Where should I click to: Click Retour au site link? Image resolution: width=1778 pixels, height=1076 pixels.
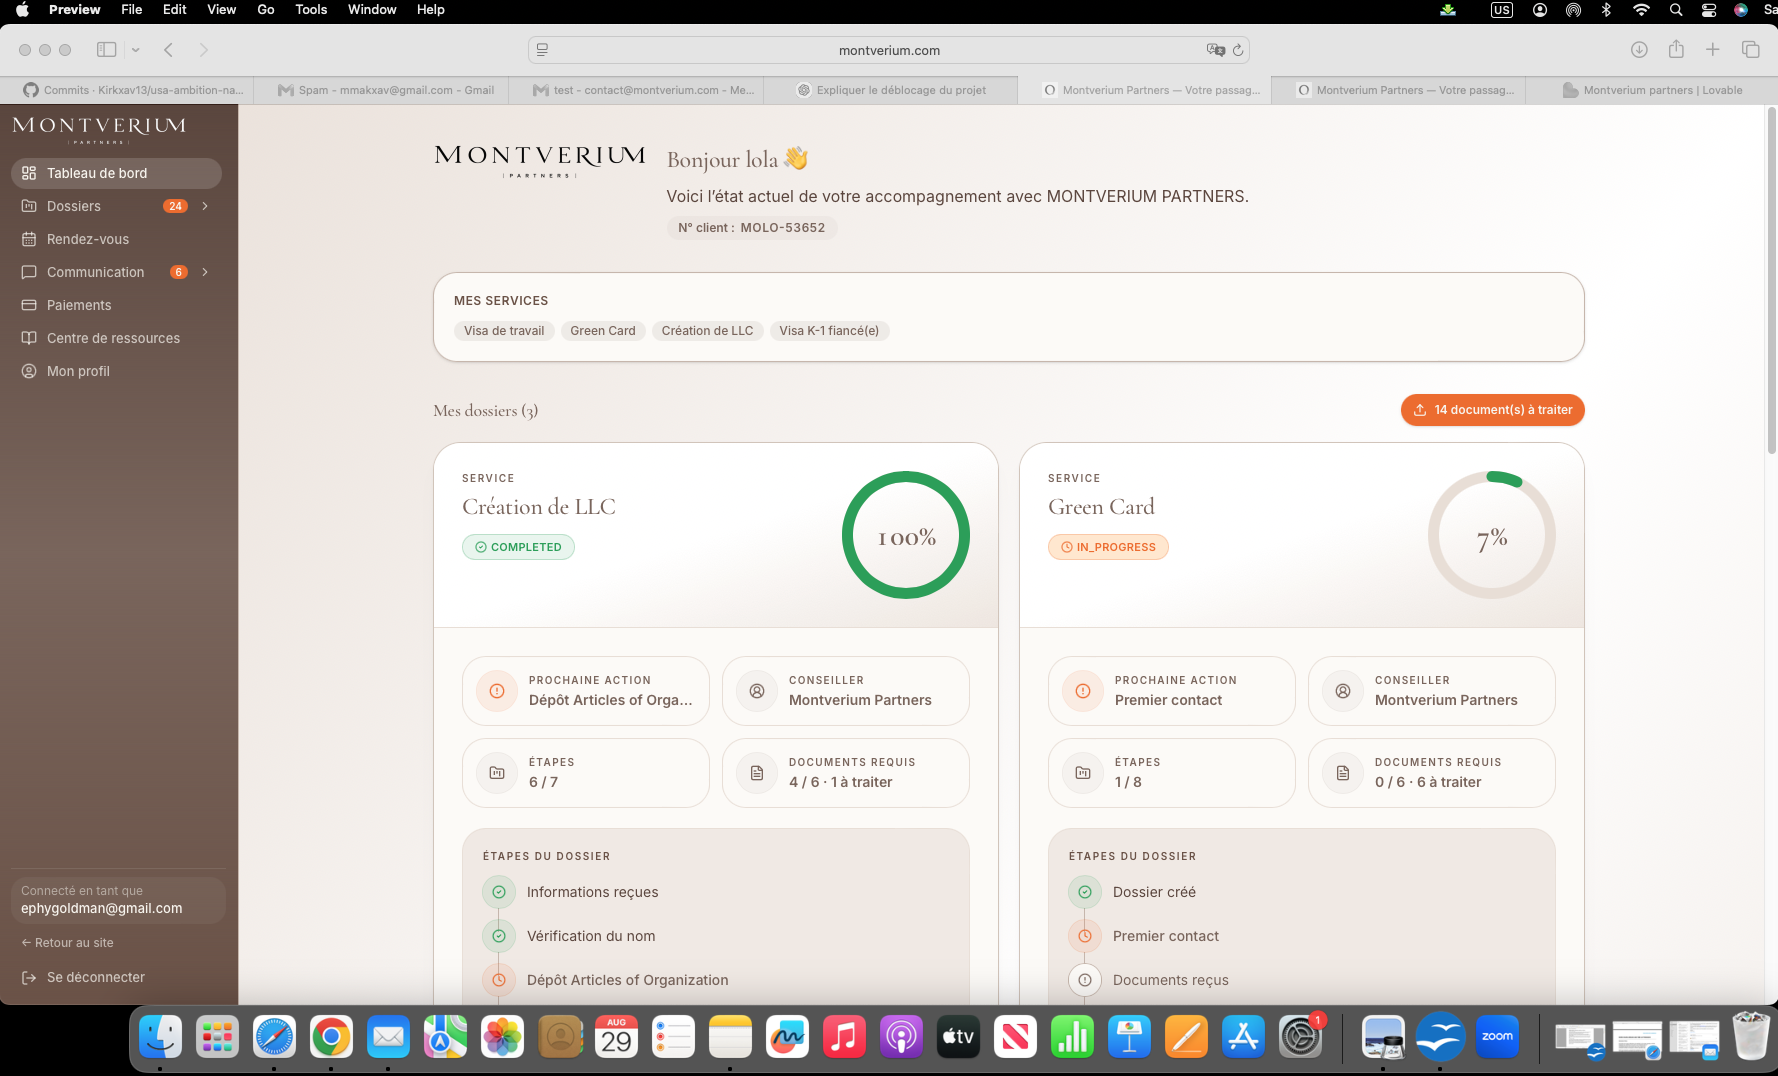(x=67, y=943)
